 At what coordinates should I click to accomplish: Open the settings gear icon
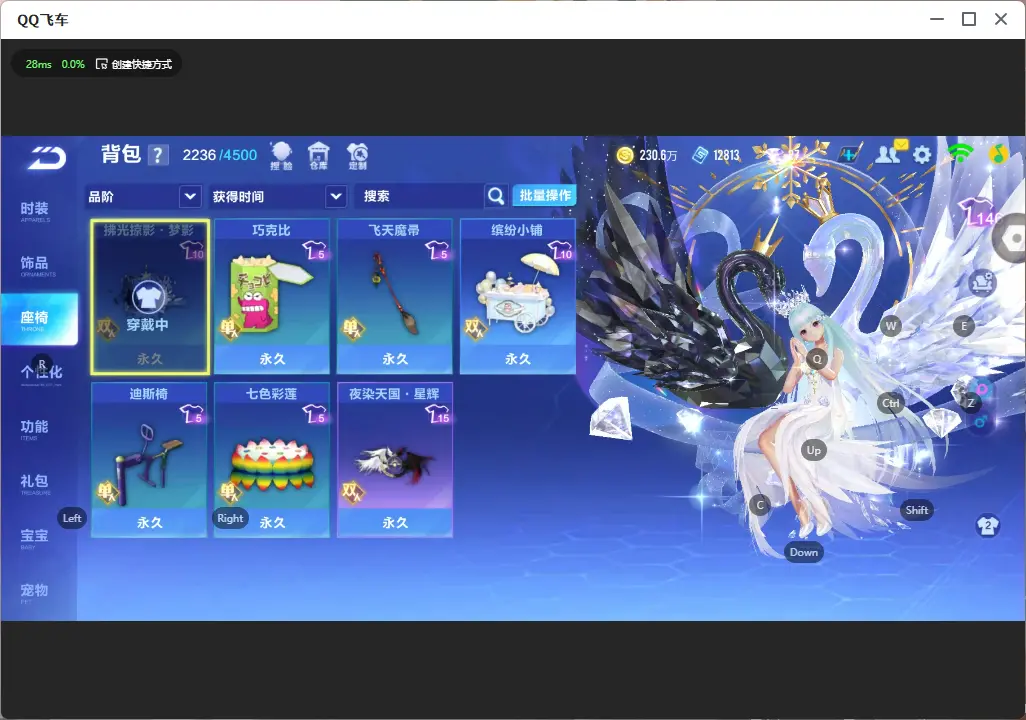(x=921, y=155)
